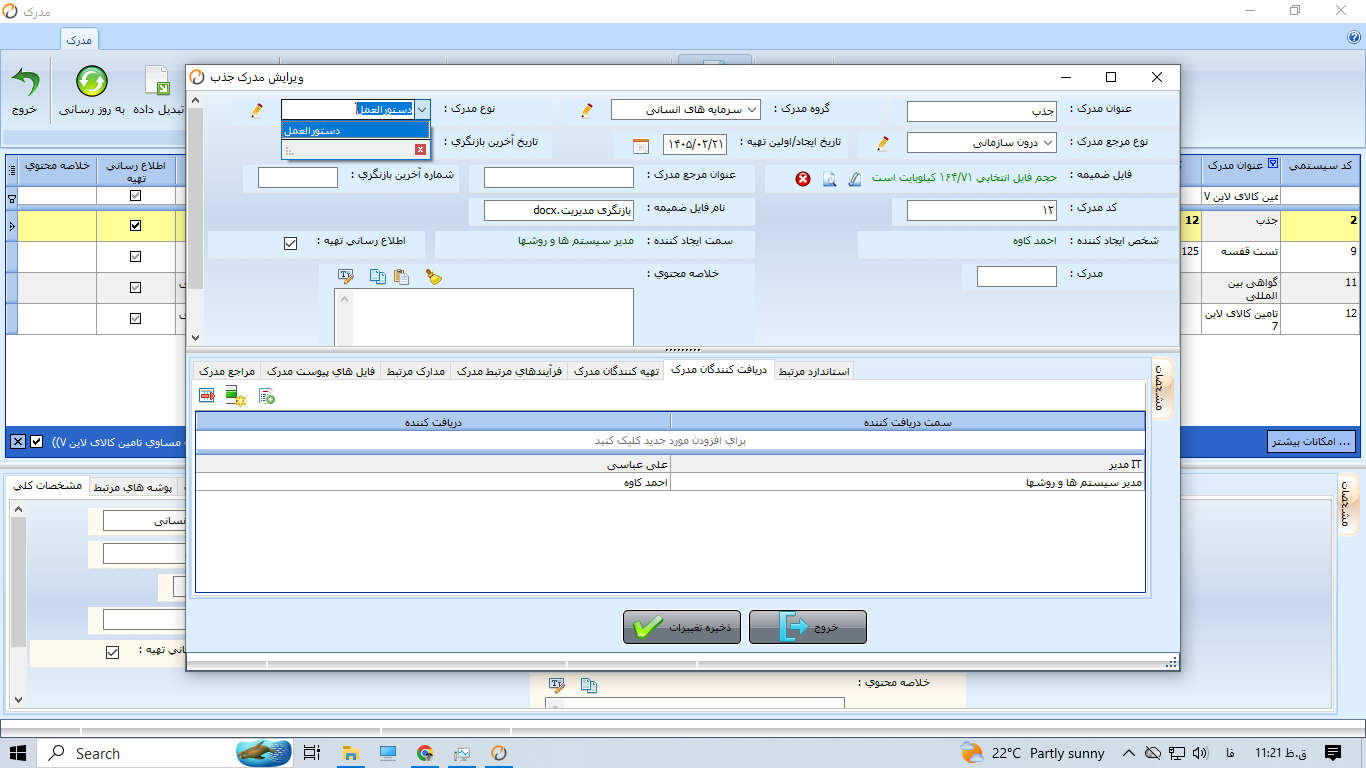
Task: Switch to فرآیندهای مرتبط مدرک tab
Action: [x=510, y=372]
